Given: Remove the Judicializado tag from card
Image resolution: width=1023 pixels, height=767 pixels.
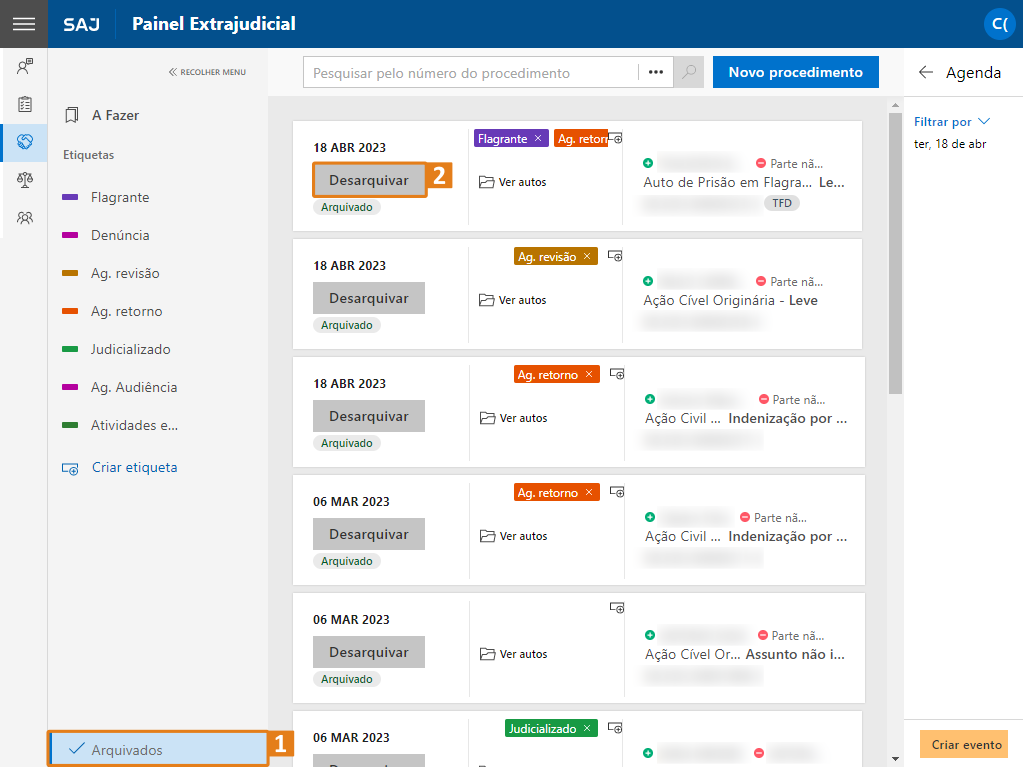Looking at the screenshot, I should (x=587, y=729).
